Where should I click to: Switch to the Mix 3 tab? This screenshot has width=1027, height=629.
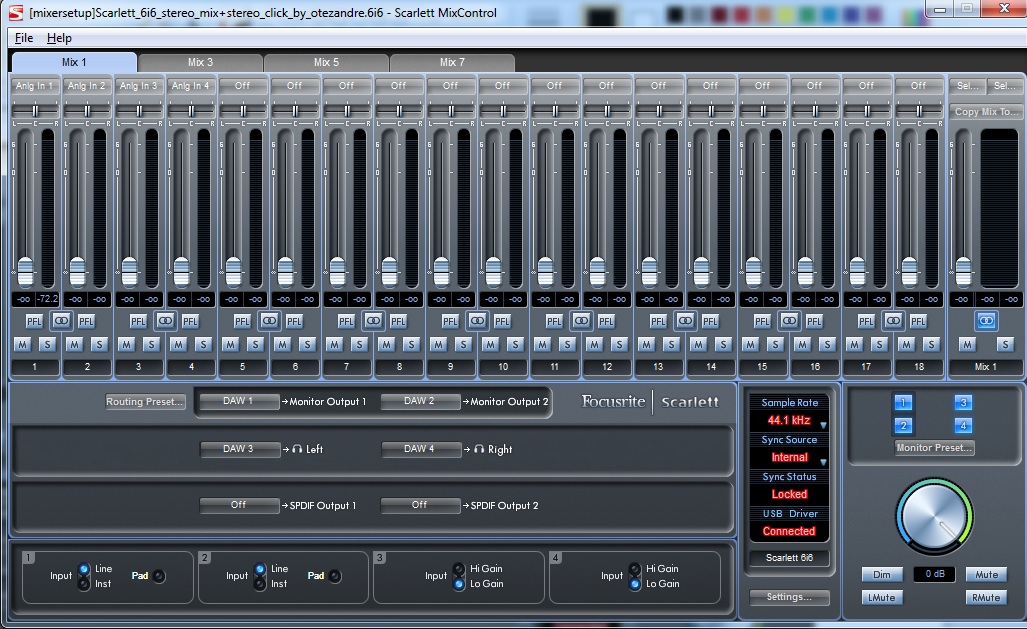pyautogui.click(x=200, y=62)
